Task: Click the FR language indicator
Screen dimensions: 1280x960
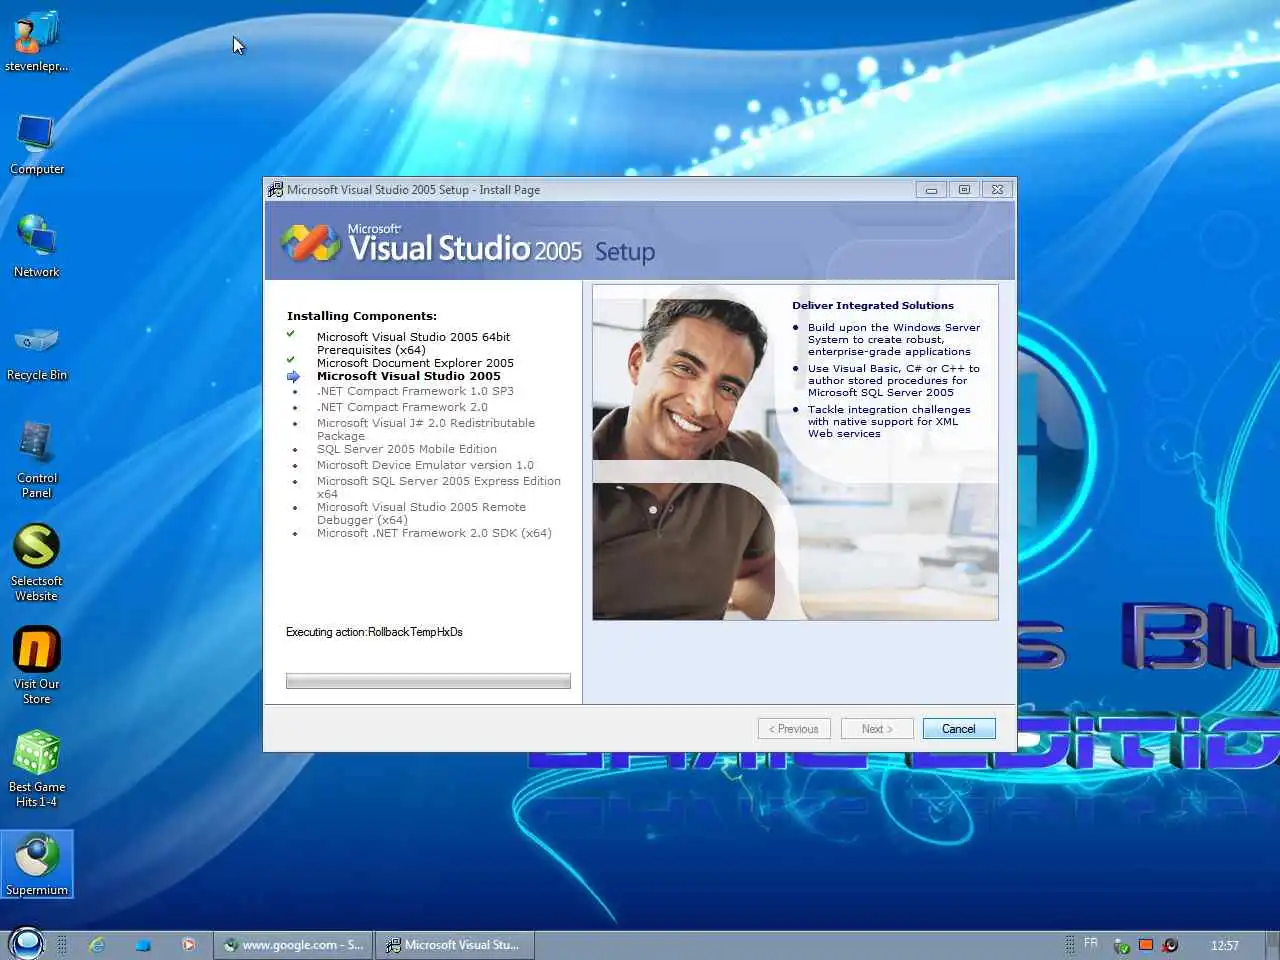Action: click(1091, 943)
